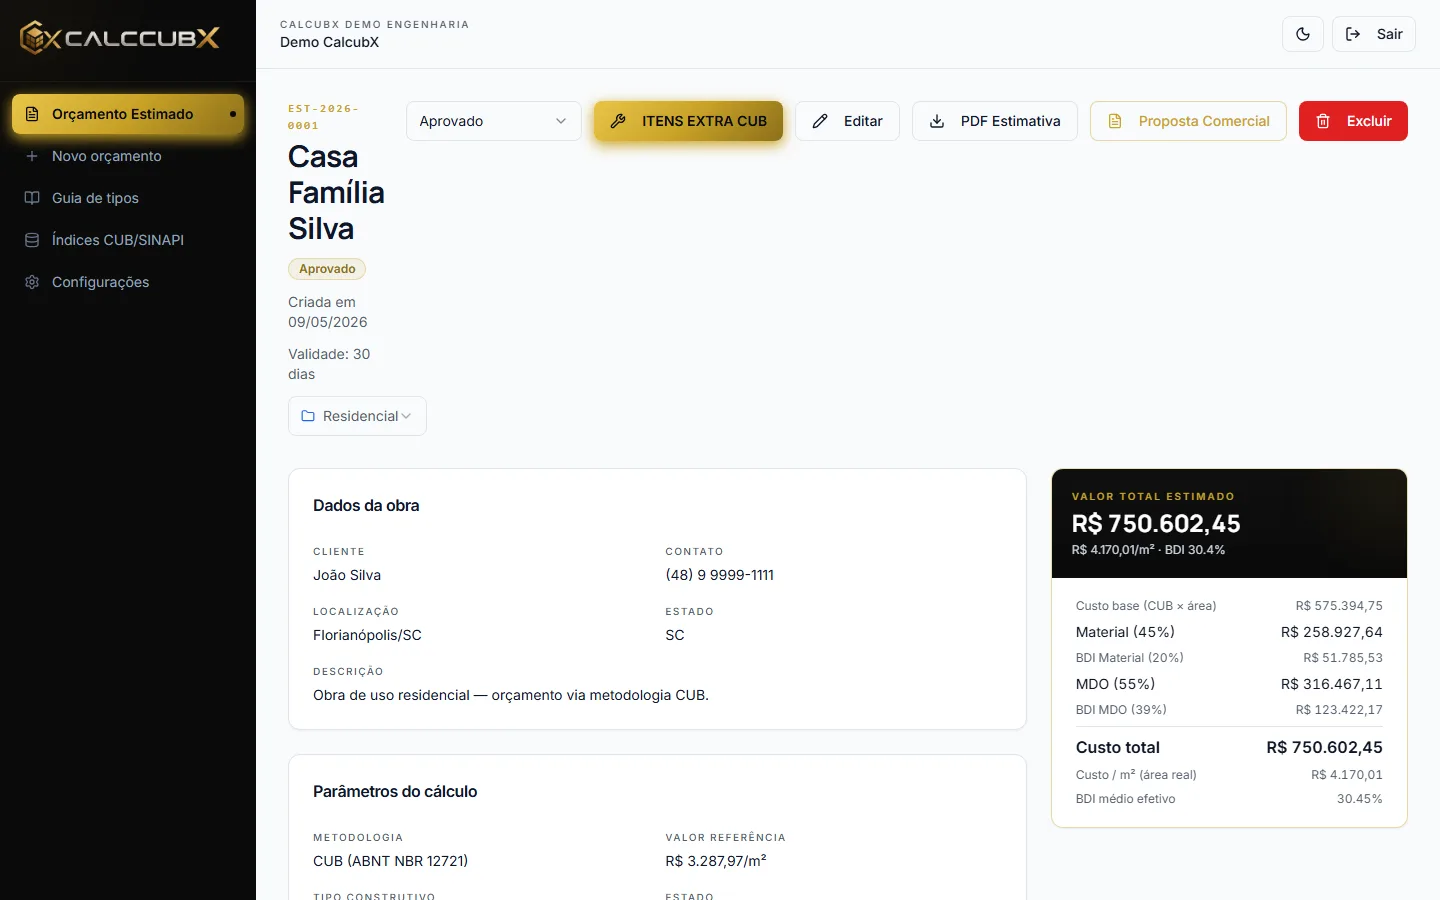Click the BDI Material value R$ 51.785,53

(1343, 658)
